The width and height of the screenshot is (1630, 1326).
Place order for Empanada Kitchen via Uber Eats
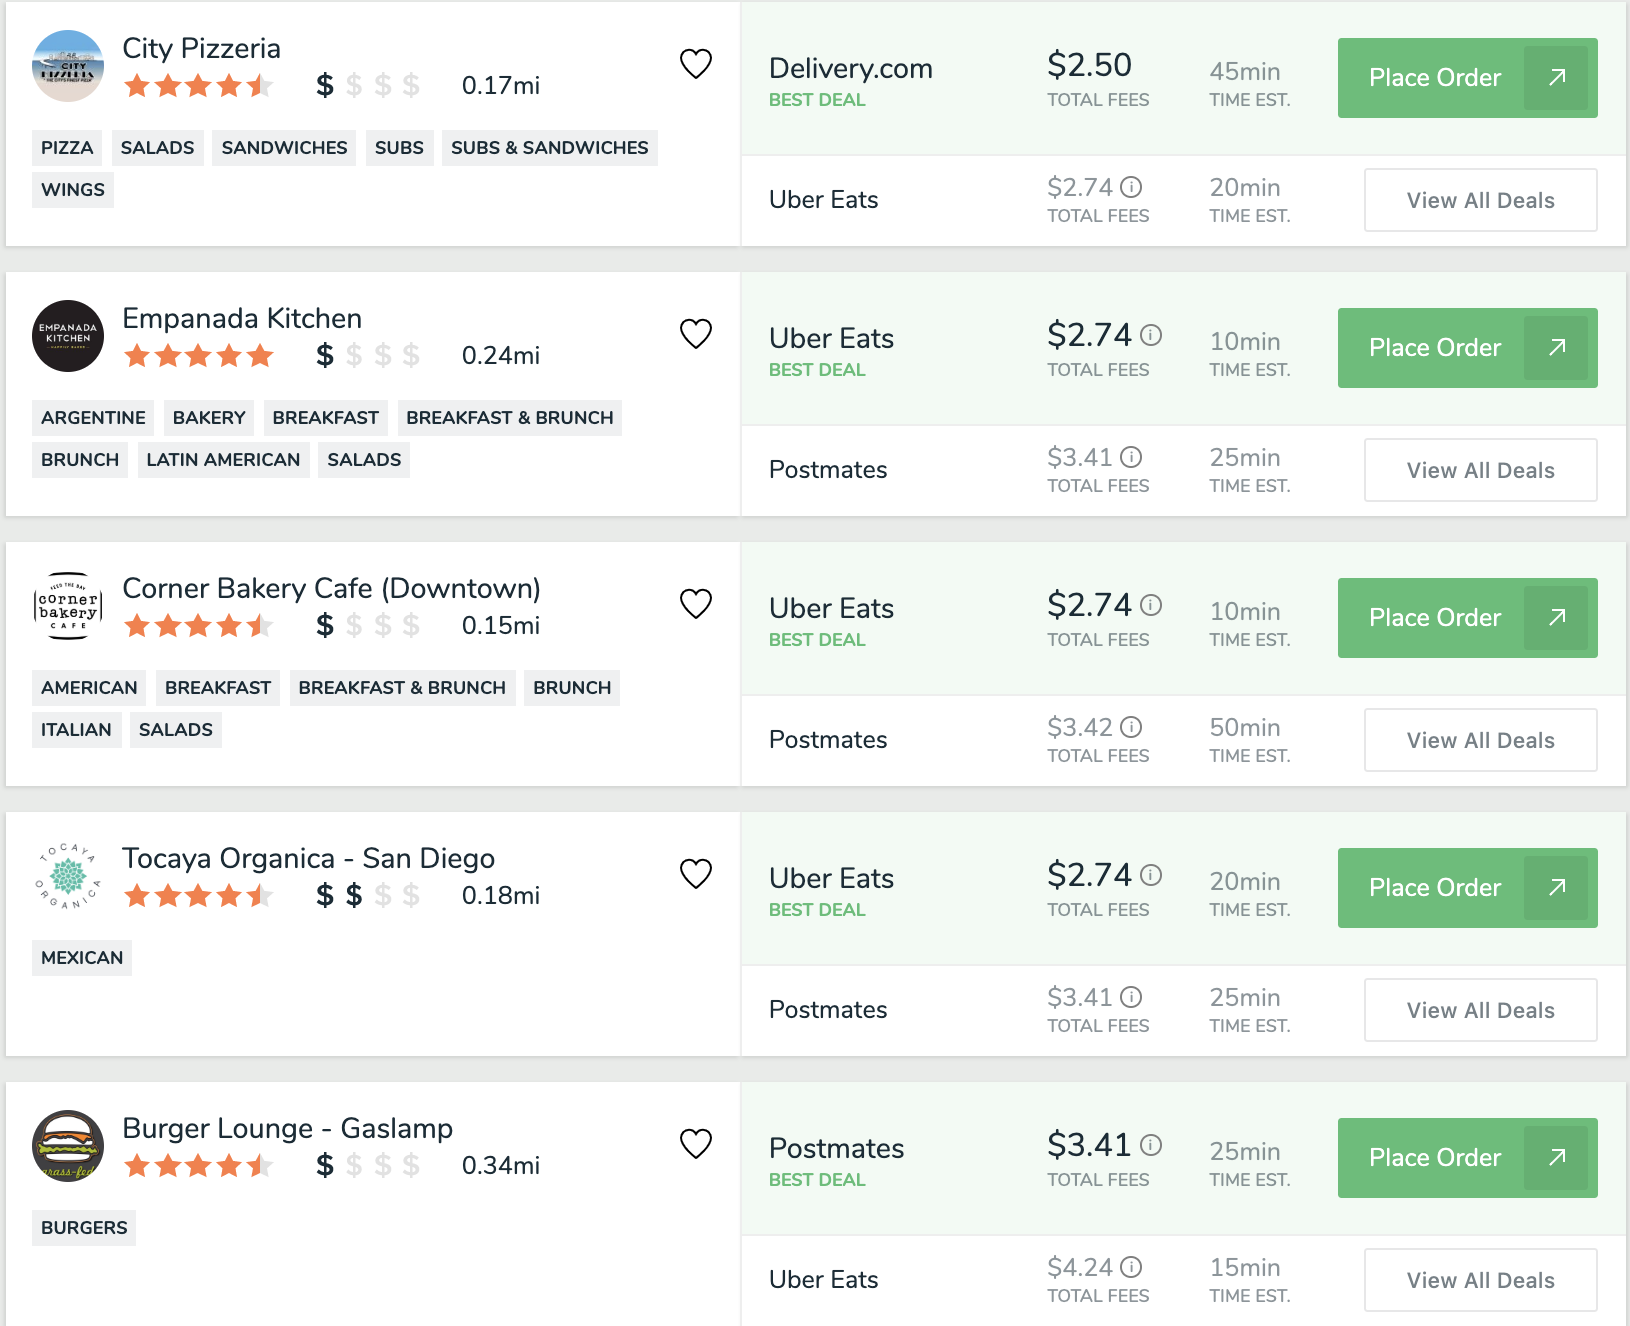[x=1467, y=348]
